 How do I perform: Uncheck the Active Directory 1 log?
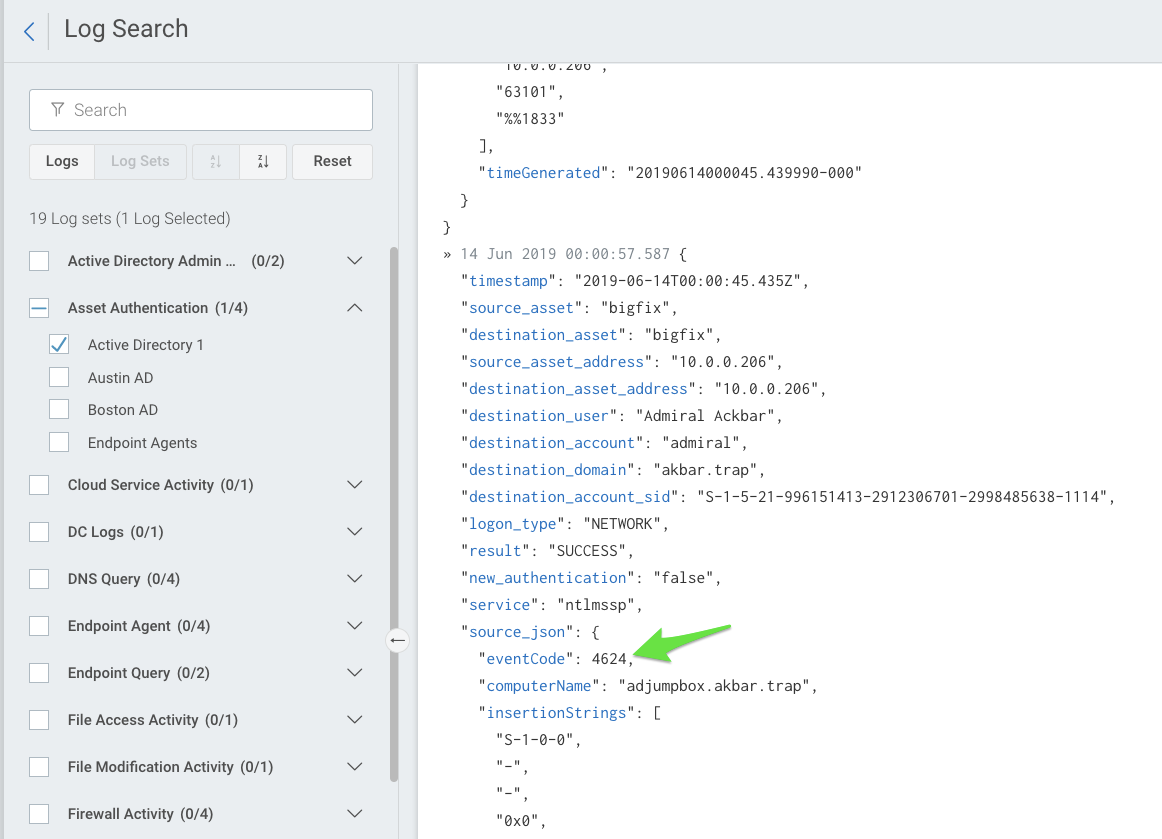coord(59,345)
